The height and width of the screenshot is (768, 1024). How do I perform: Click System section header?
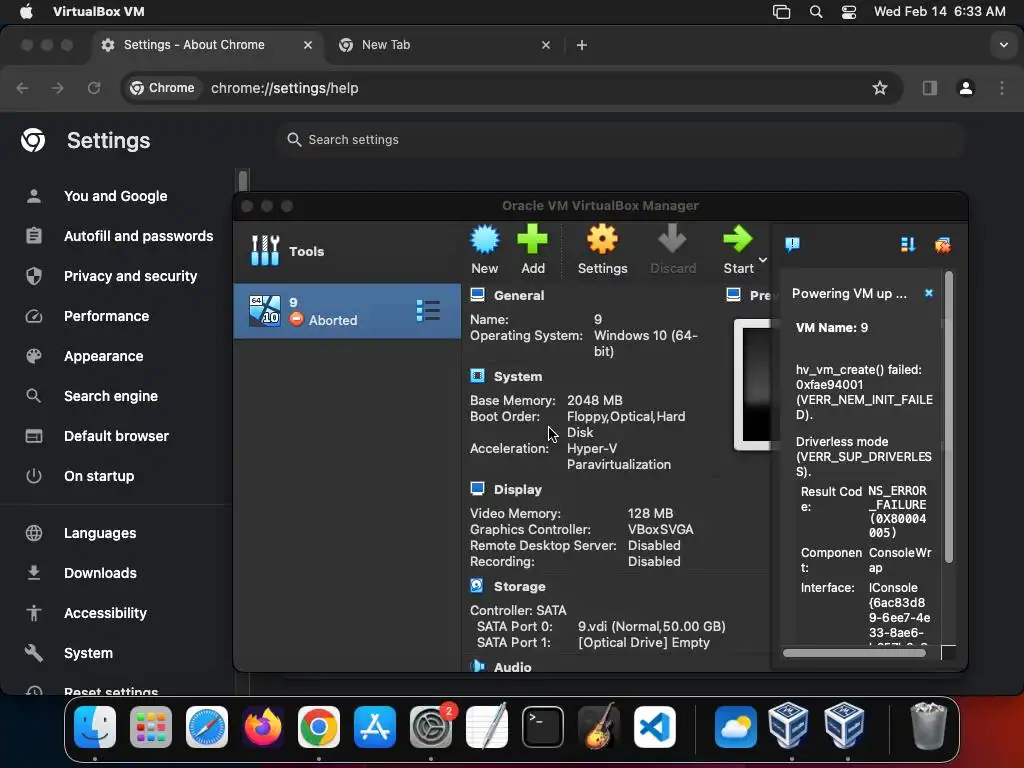coord(518,377)
